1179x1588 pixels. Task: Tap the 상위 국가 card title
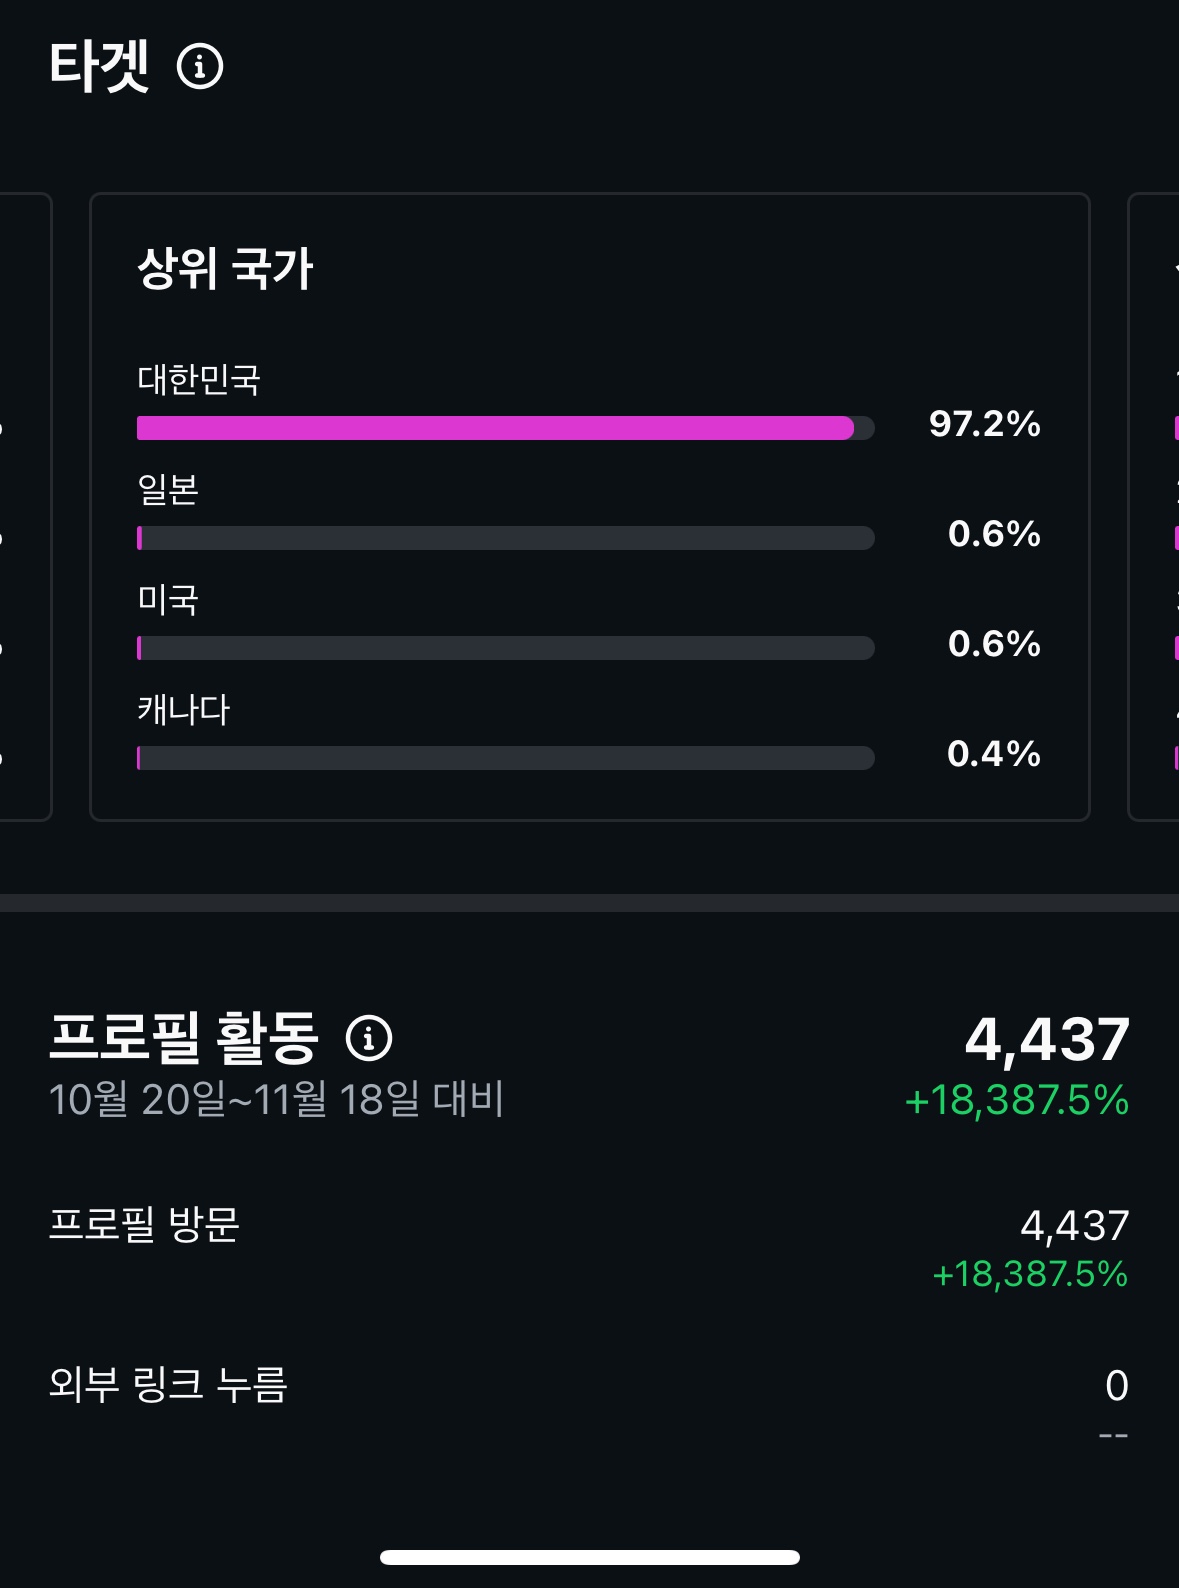pyautogui.click(x=225, y=269)
